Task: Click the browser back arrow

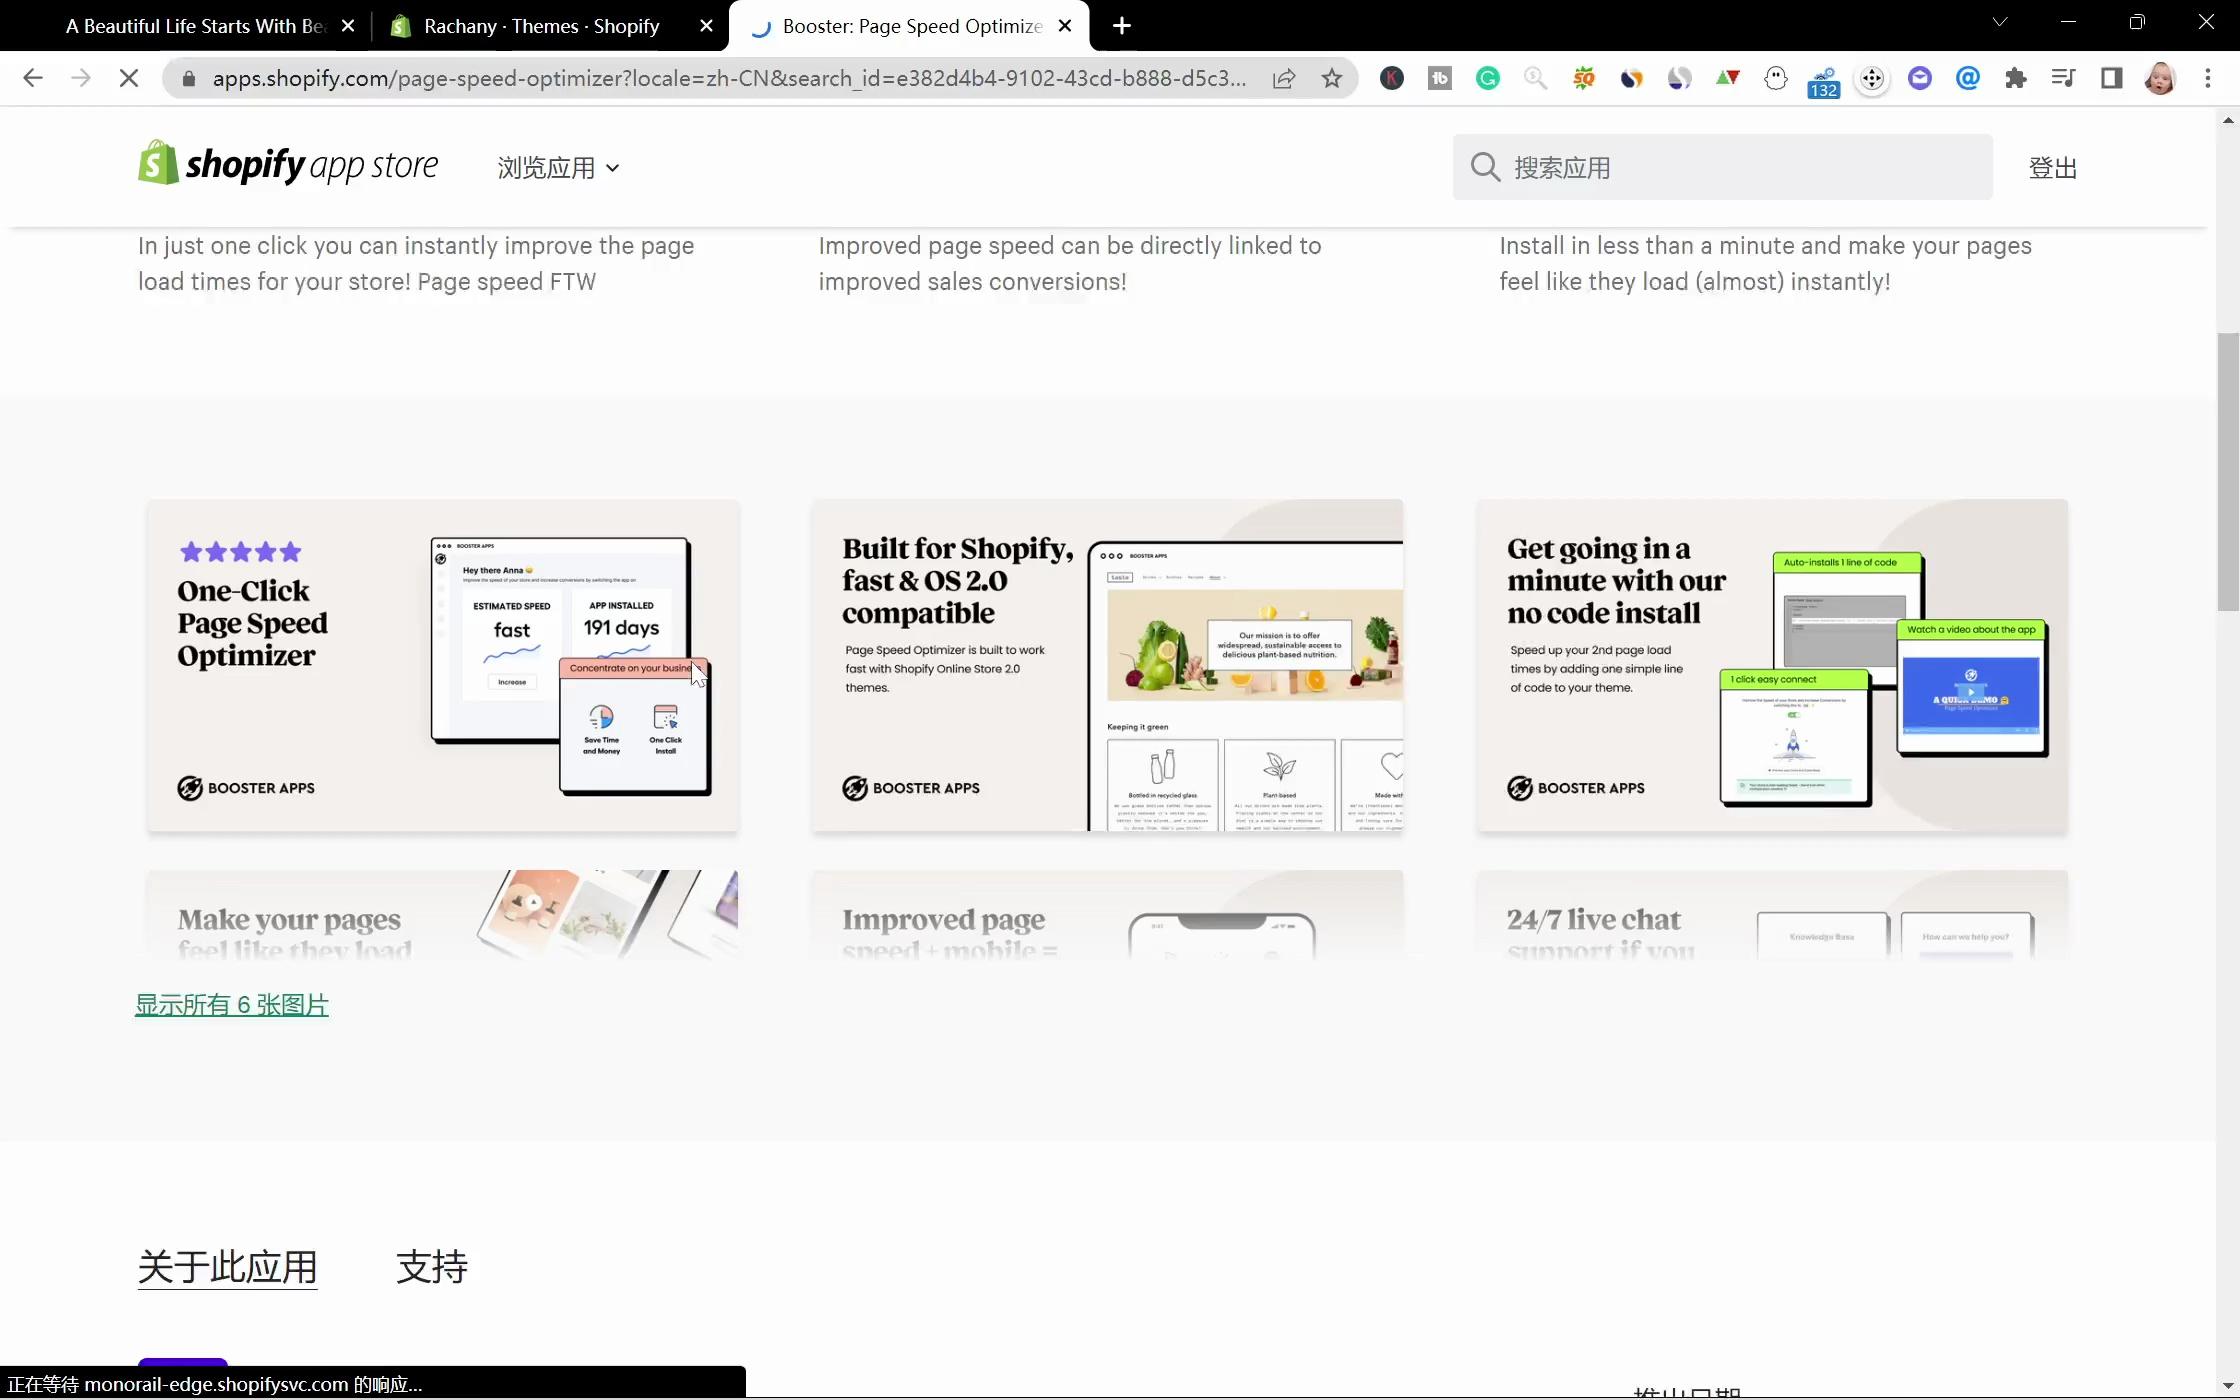Action: pyautogui.click(x=32, y=78)
